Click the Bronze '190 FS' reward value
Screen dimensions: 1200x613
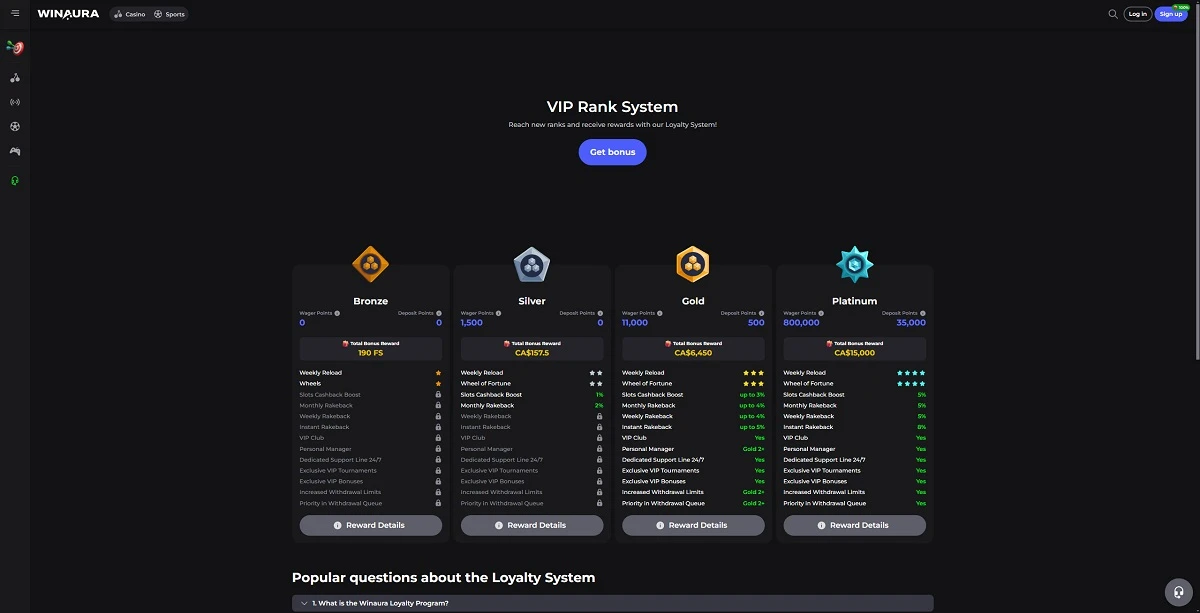(x=371, y=353)
